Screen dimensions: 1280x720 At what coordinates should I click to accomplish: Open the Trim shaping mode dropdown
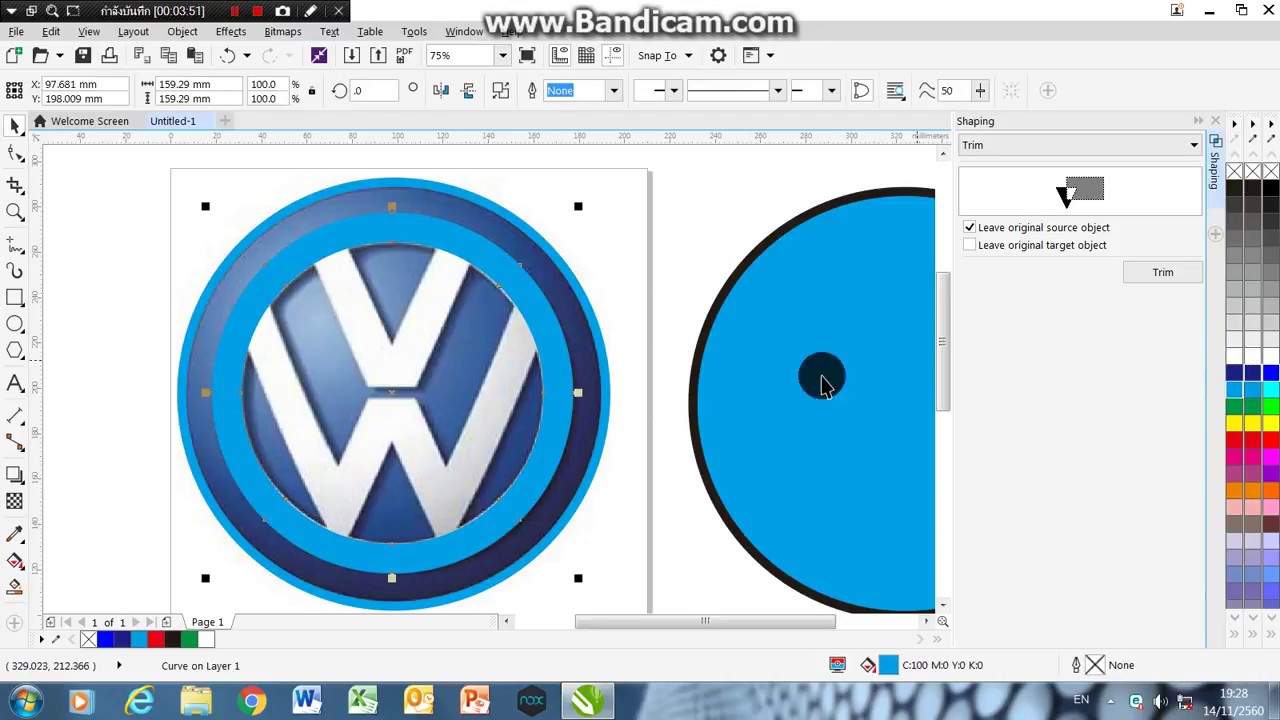pos(1080,145)
